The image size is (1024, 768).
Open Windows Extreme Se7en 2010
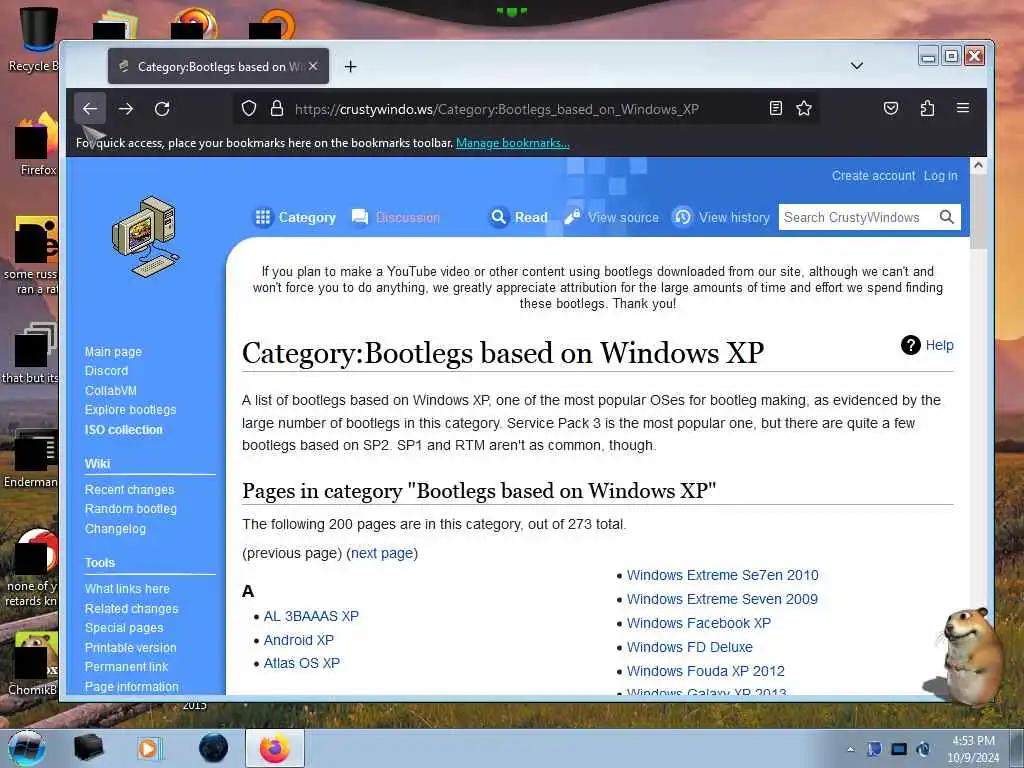point(722,575)
